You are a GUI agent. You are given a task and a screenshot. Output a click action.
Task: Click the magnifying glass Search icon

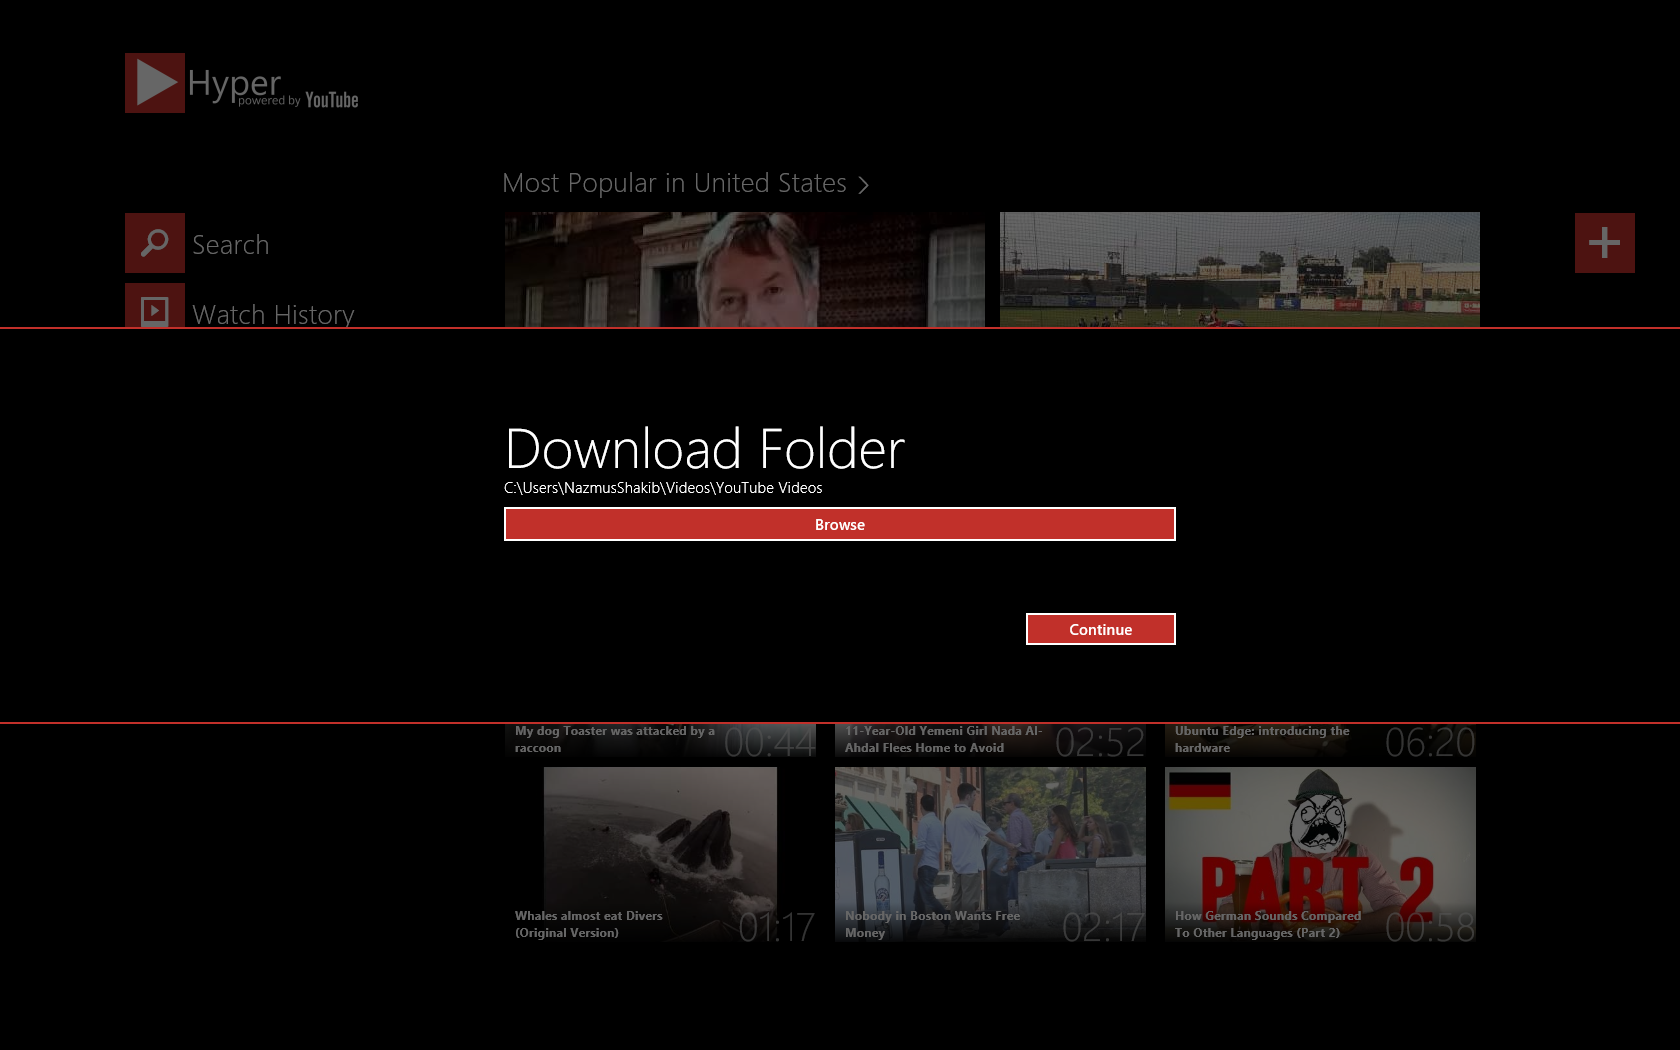click(155, 243)
